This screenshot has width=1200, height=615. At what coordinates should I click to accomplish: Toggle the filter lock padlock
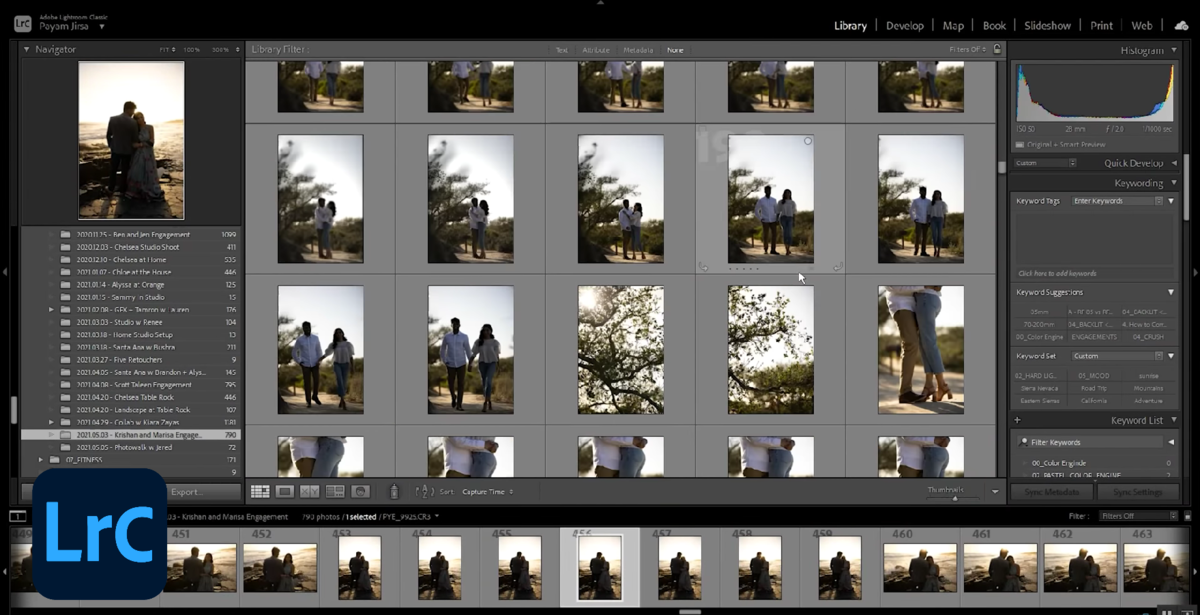pyautogui.click(x=996, y=49)
